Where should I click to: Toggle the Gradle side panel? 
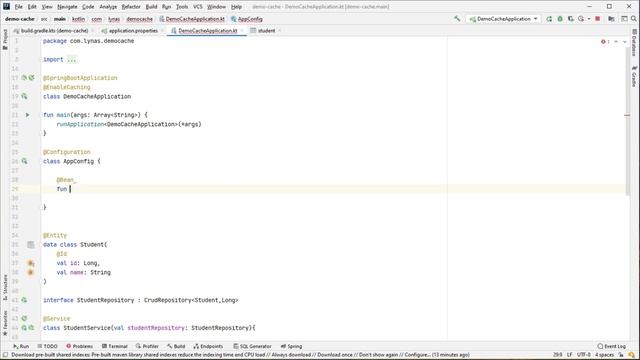634,76
